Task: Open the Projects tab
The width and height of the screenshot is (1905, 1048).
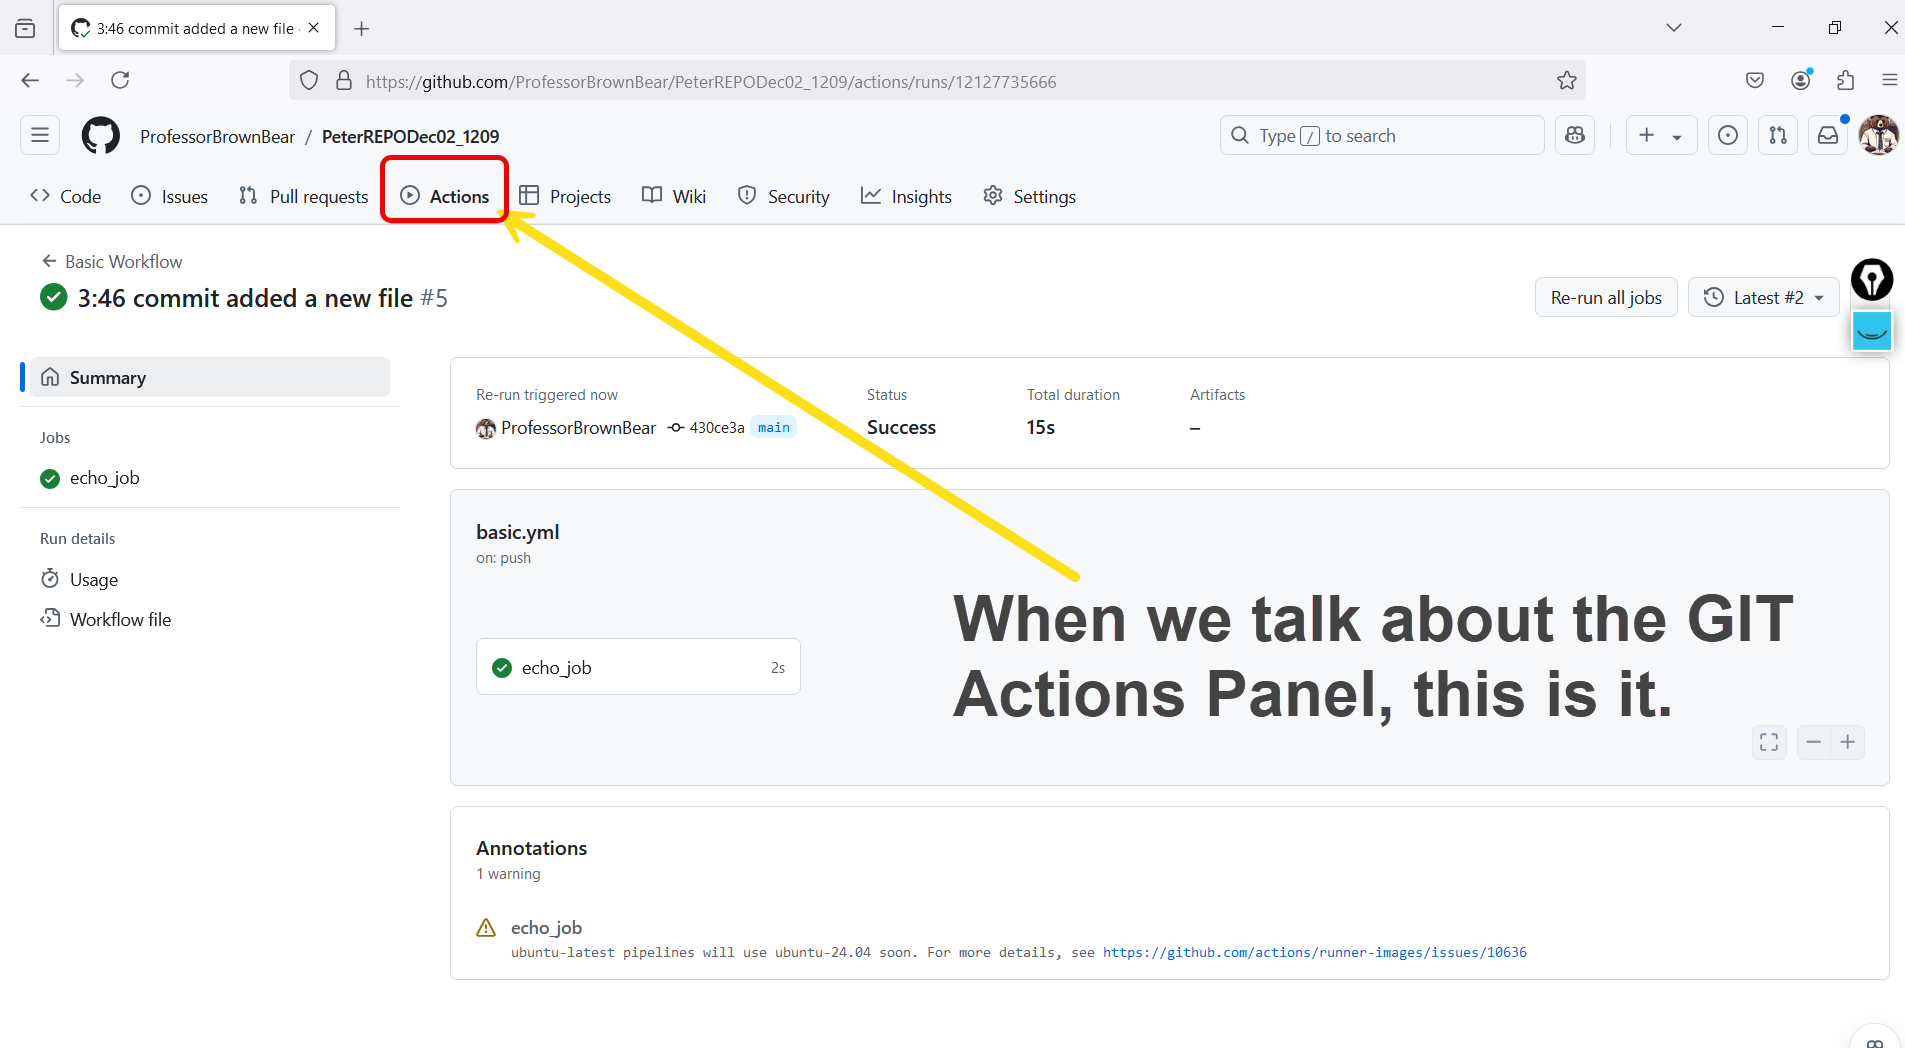Action: click(565, 196)
